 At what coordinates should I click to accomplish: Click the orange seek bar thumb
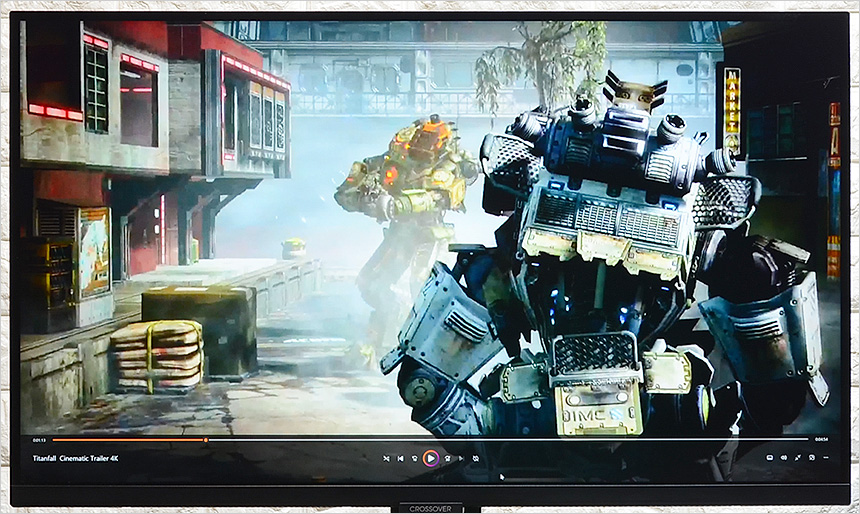pyautogui.click(x=206, y=439)
